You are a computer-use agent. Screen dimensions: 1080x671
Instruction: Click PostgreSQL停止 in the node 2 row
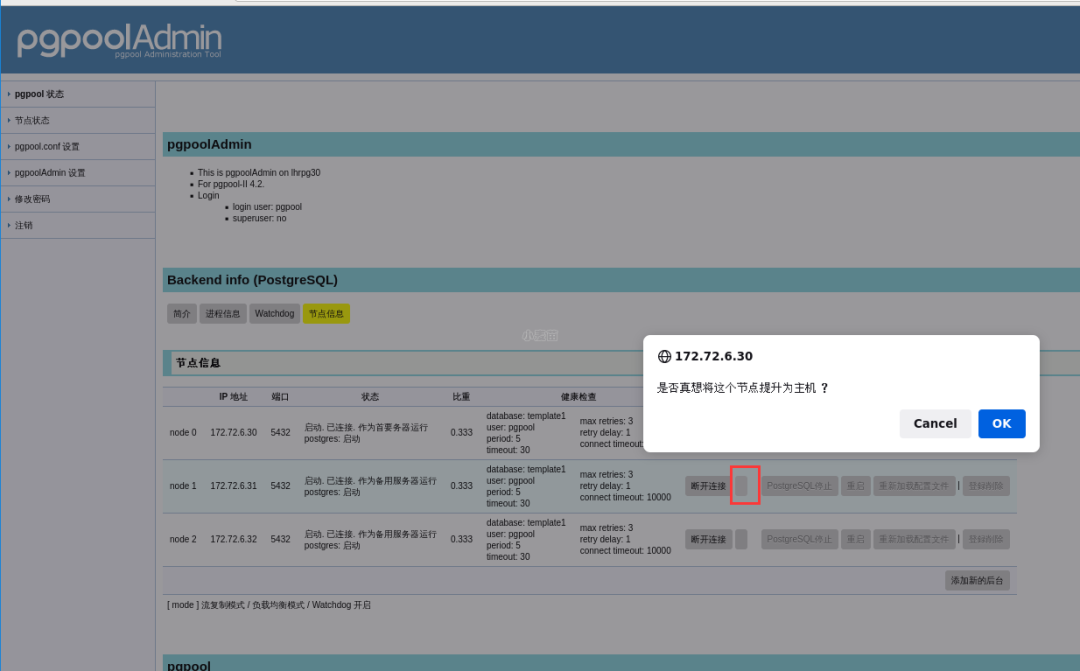[799, 539]
